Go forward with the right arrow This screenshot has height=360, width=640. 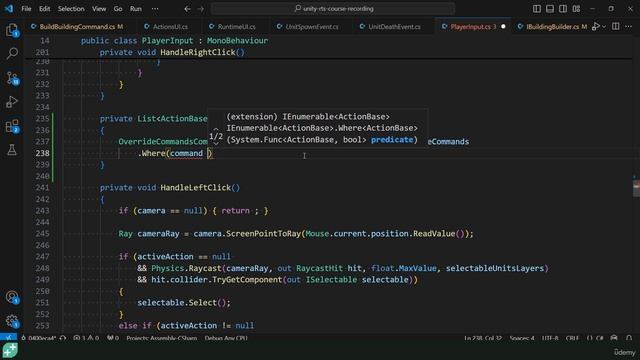(x=200, y=9)
